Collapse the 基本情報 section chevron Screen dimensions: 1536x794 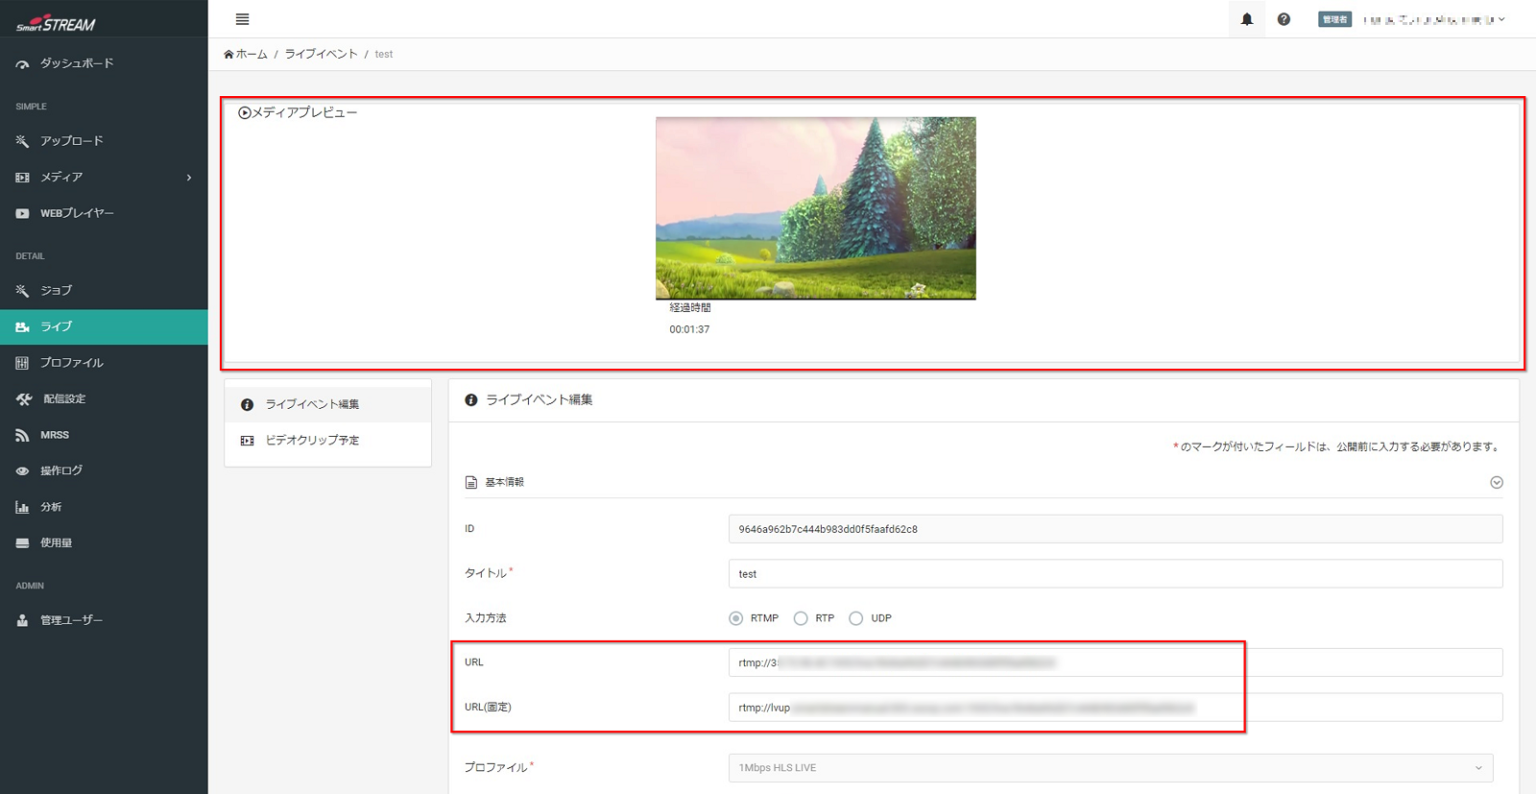1496,482
